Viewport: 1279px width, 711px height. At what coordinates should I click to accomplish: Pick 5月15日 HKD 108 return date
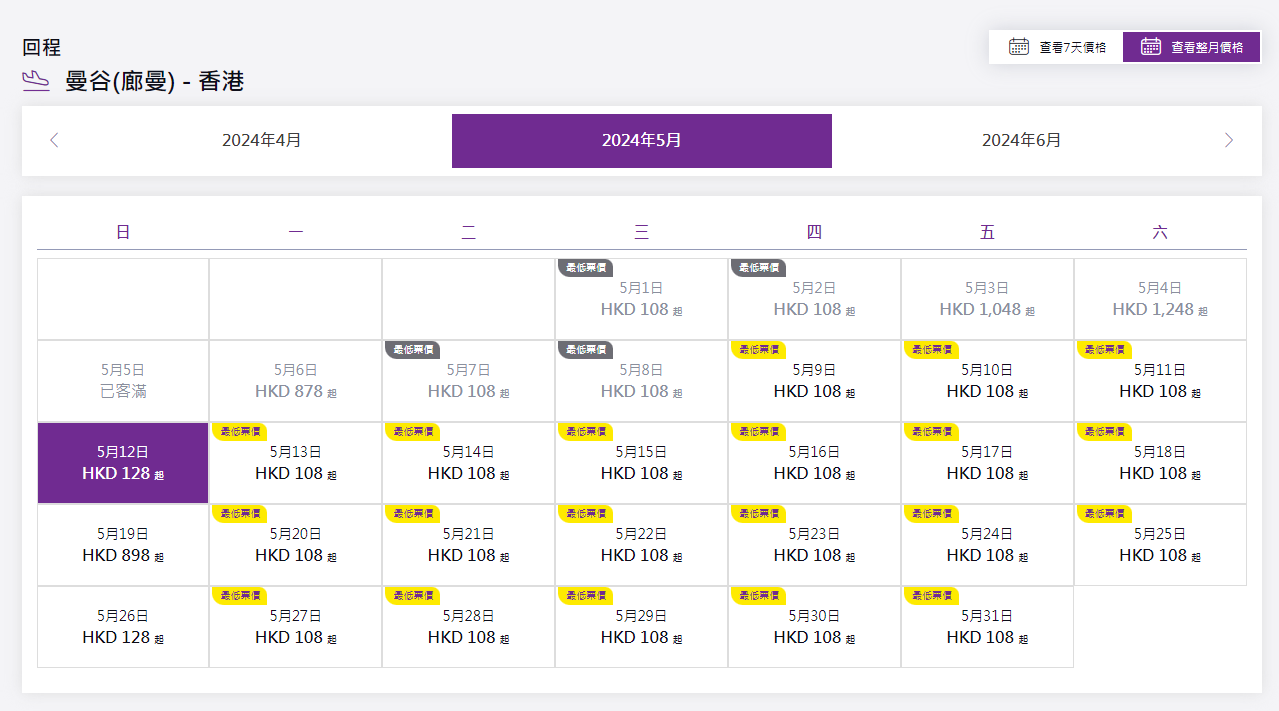tap(641, 465)
